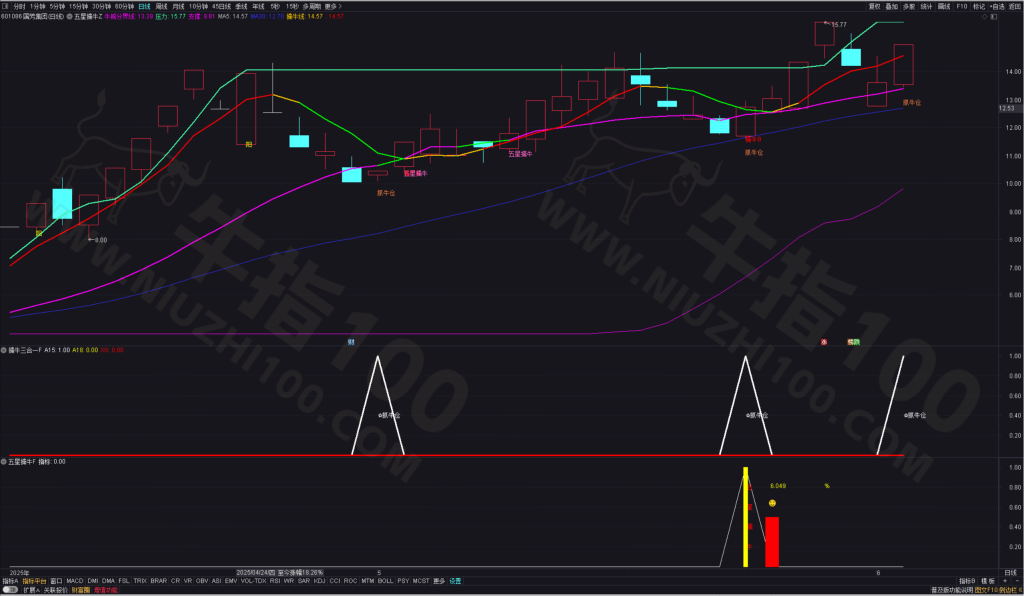Select the BRAR indicator
The height and width of the screenshot is (596, 1024).
pyautogui.click(x=159, y=581)
